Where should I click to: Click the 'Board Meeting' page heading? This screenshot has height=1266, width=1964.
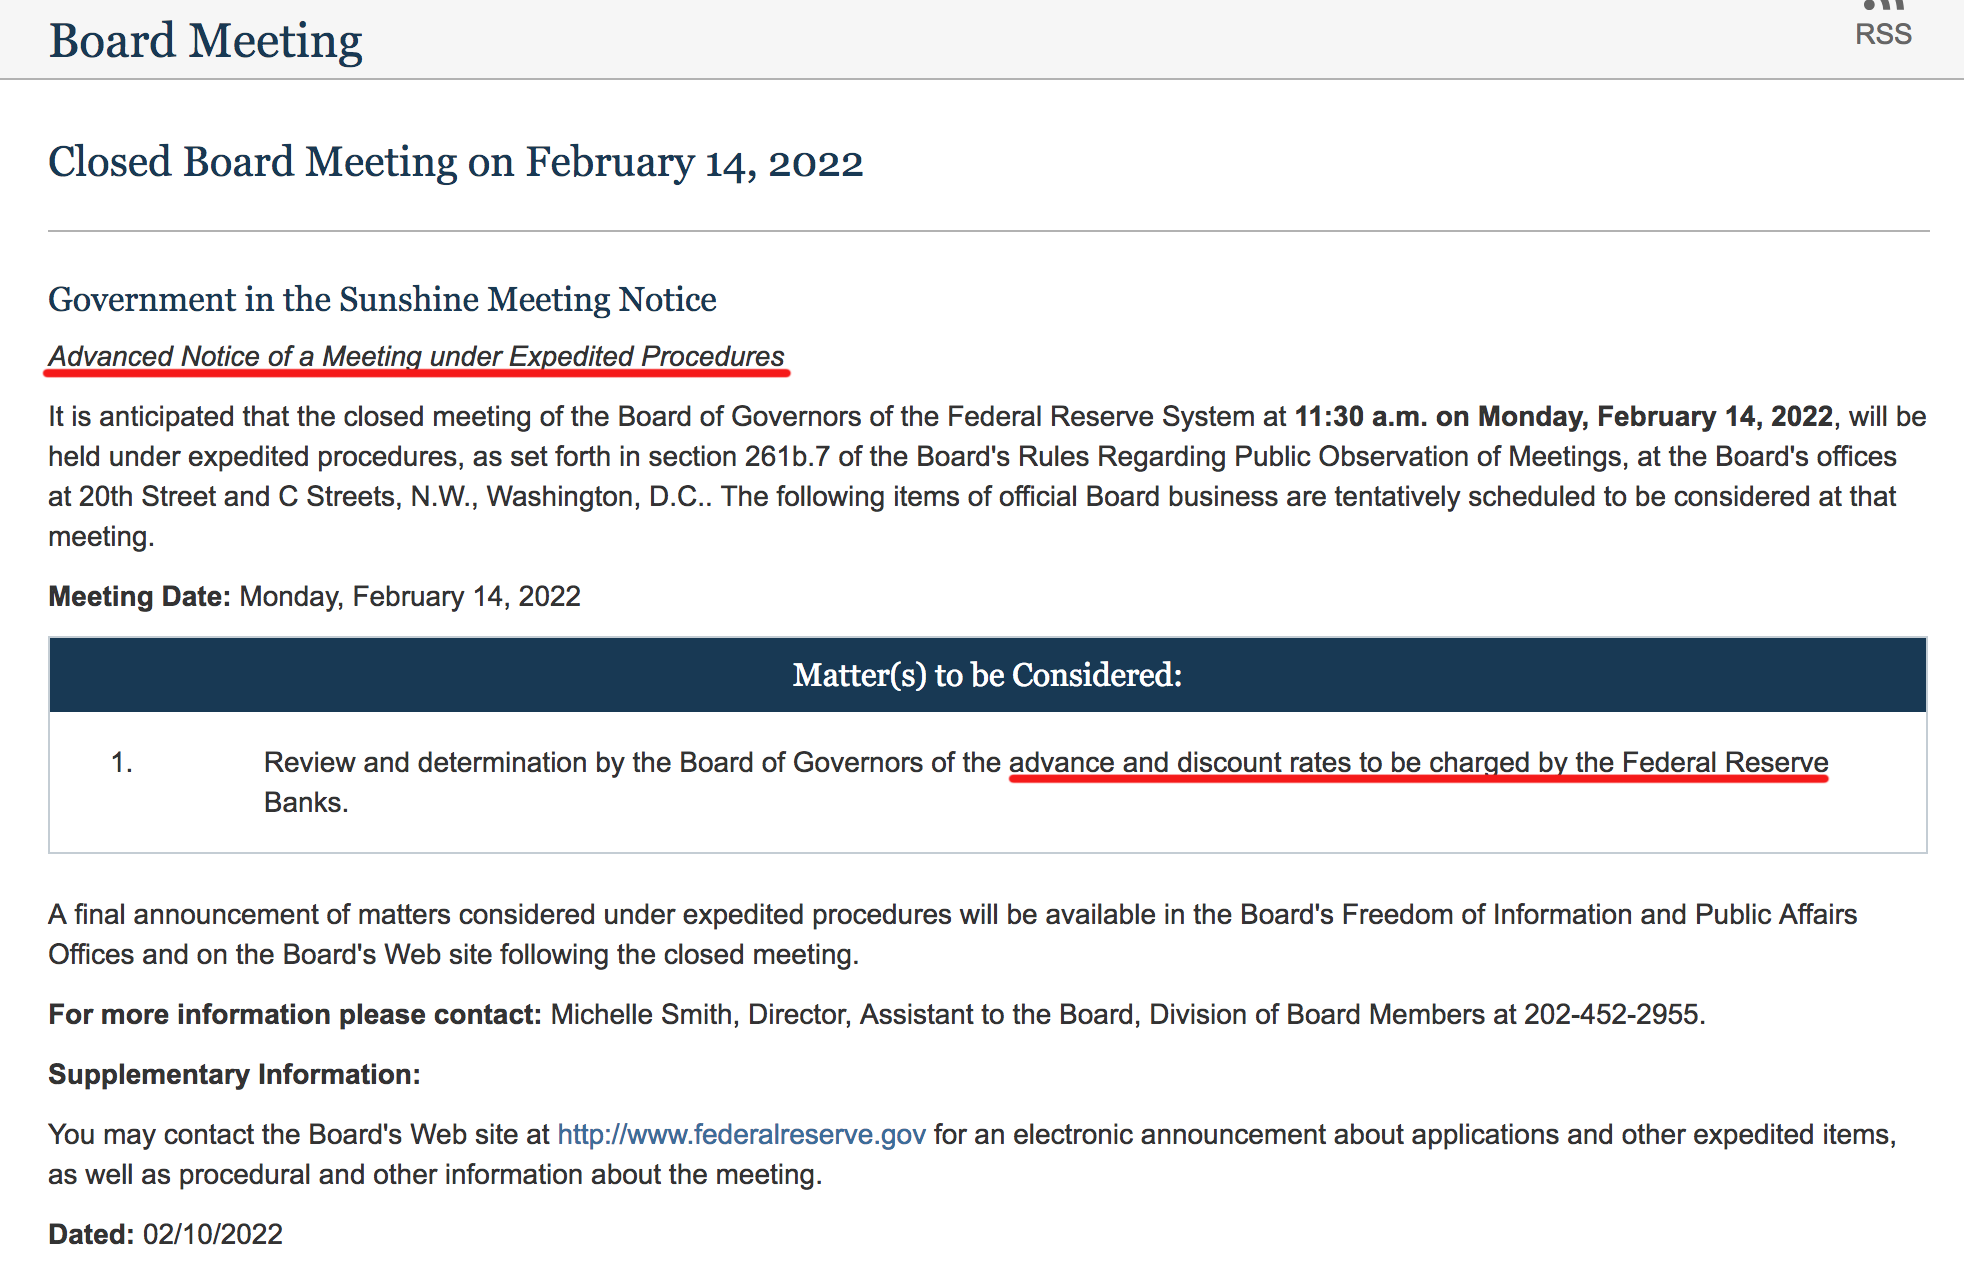(205, 41)
